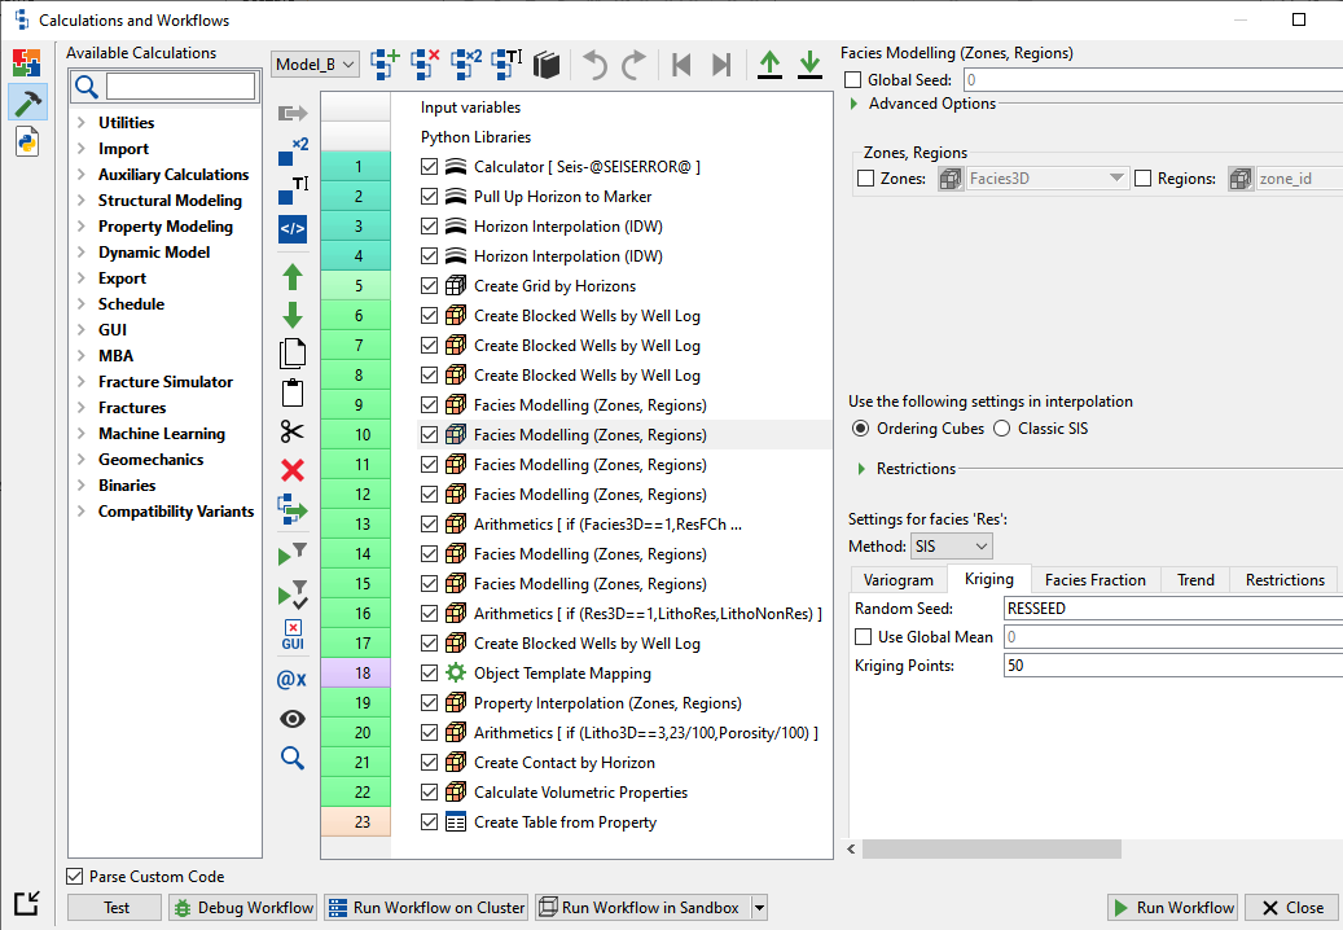Open the Python icon in left sidebar
1344x930 pixels.
(27, 142)
